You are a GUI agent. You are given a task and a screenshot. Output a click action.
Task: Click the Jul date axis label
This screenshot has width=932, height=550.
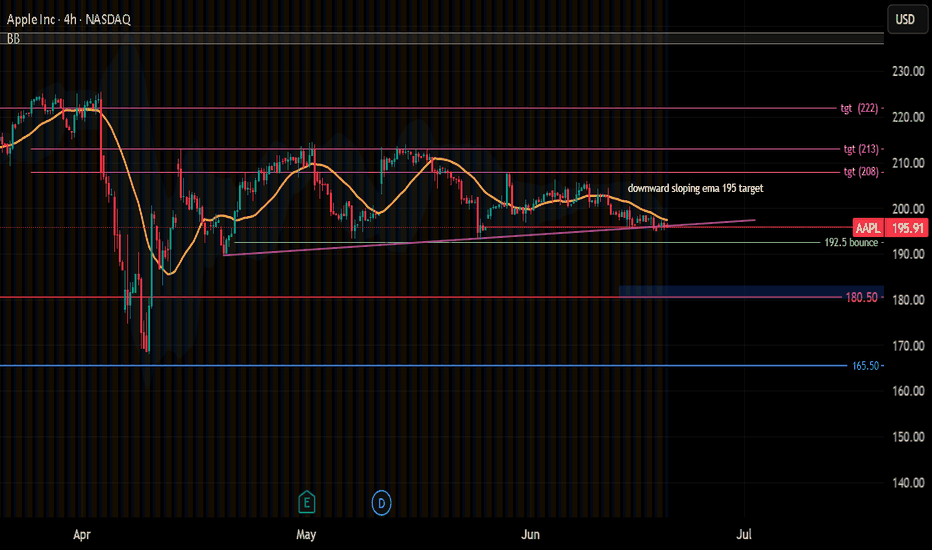pos(744,535)
